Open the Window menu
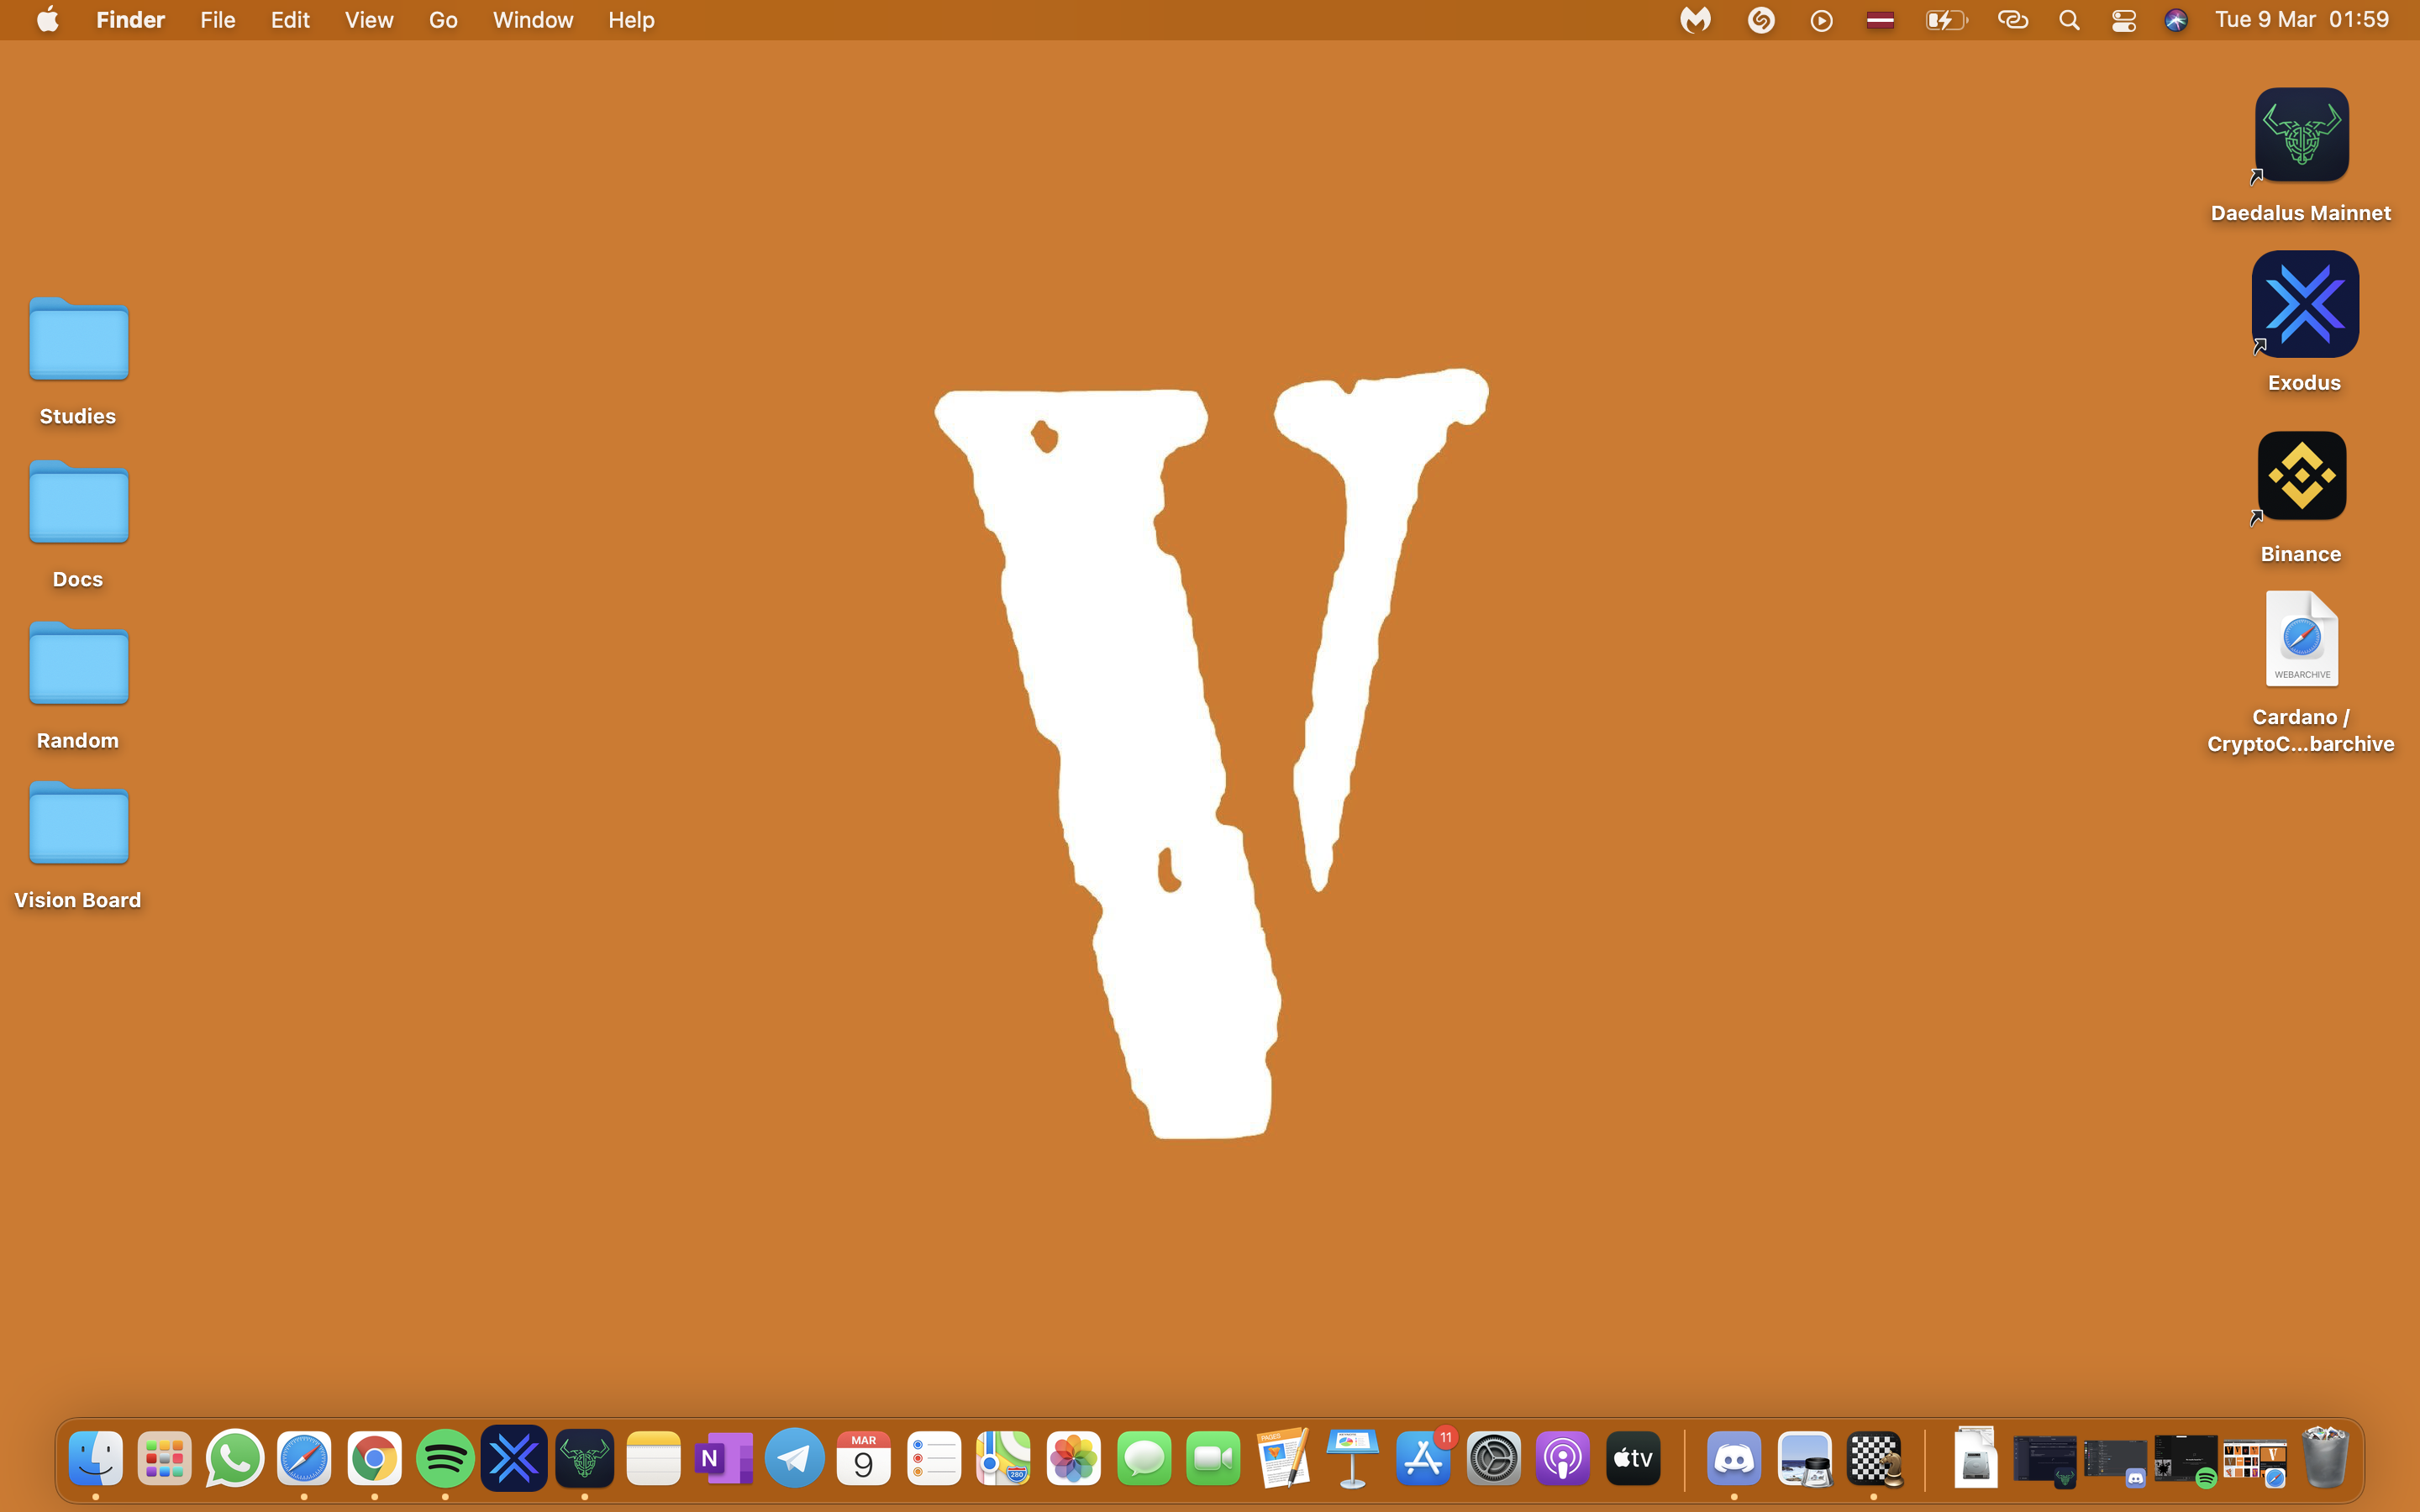 [533, 20]
